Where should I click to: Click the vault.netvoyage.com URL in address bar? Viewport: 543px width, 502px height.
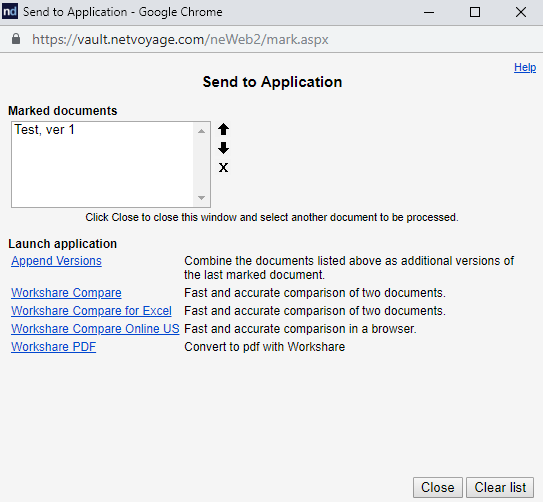180,39
